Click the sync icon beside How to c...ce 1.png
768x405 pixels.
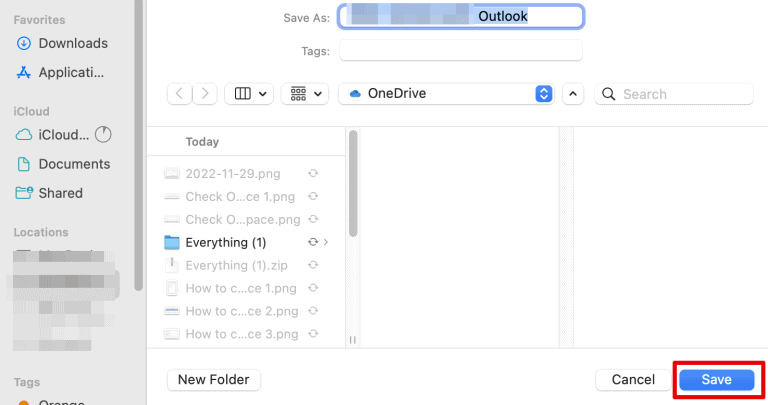(313, 287)
